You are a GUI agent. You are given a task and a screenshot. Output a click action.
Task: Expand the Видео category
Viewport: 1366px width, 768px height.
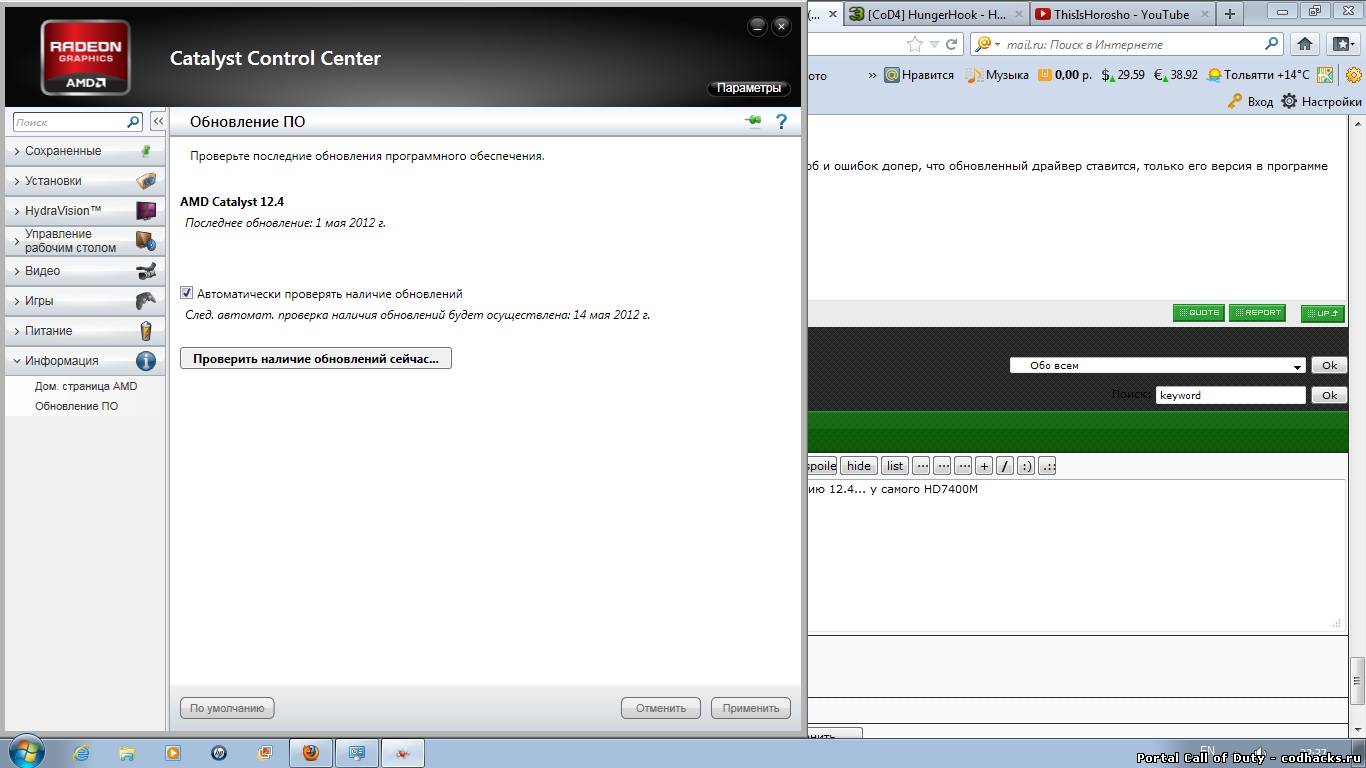tap(42, 271)
